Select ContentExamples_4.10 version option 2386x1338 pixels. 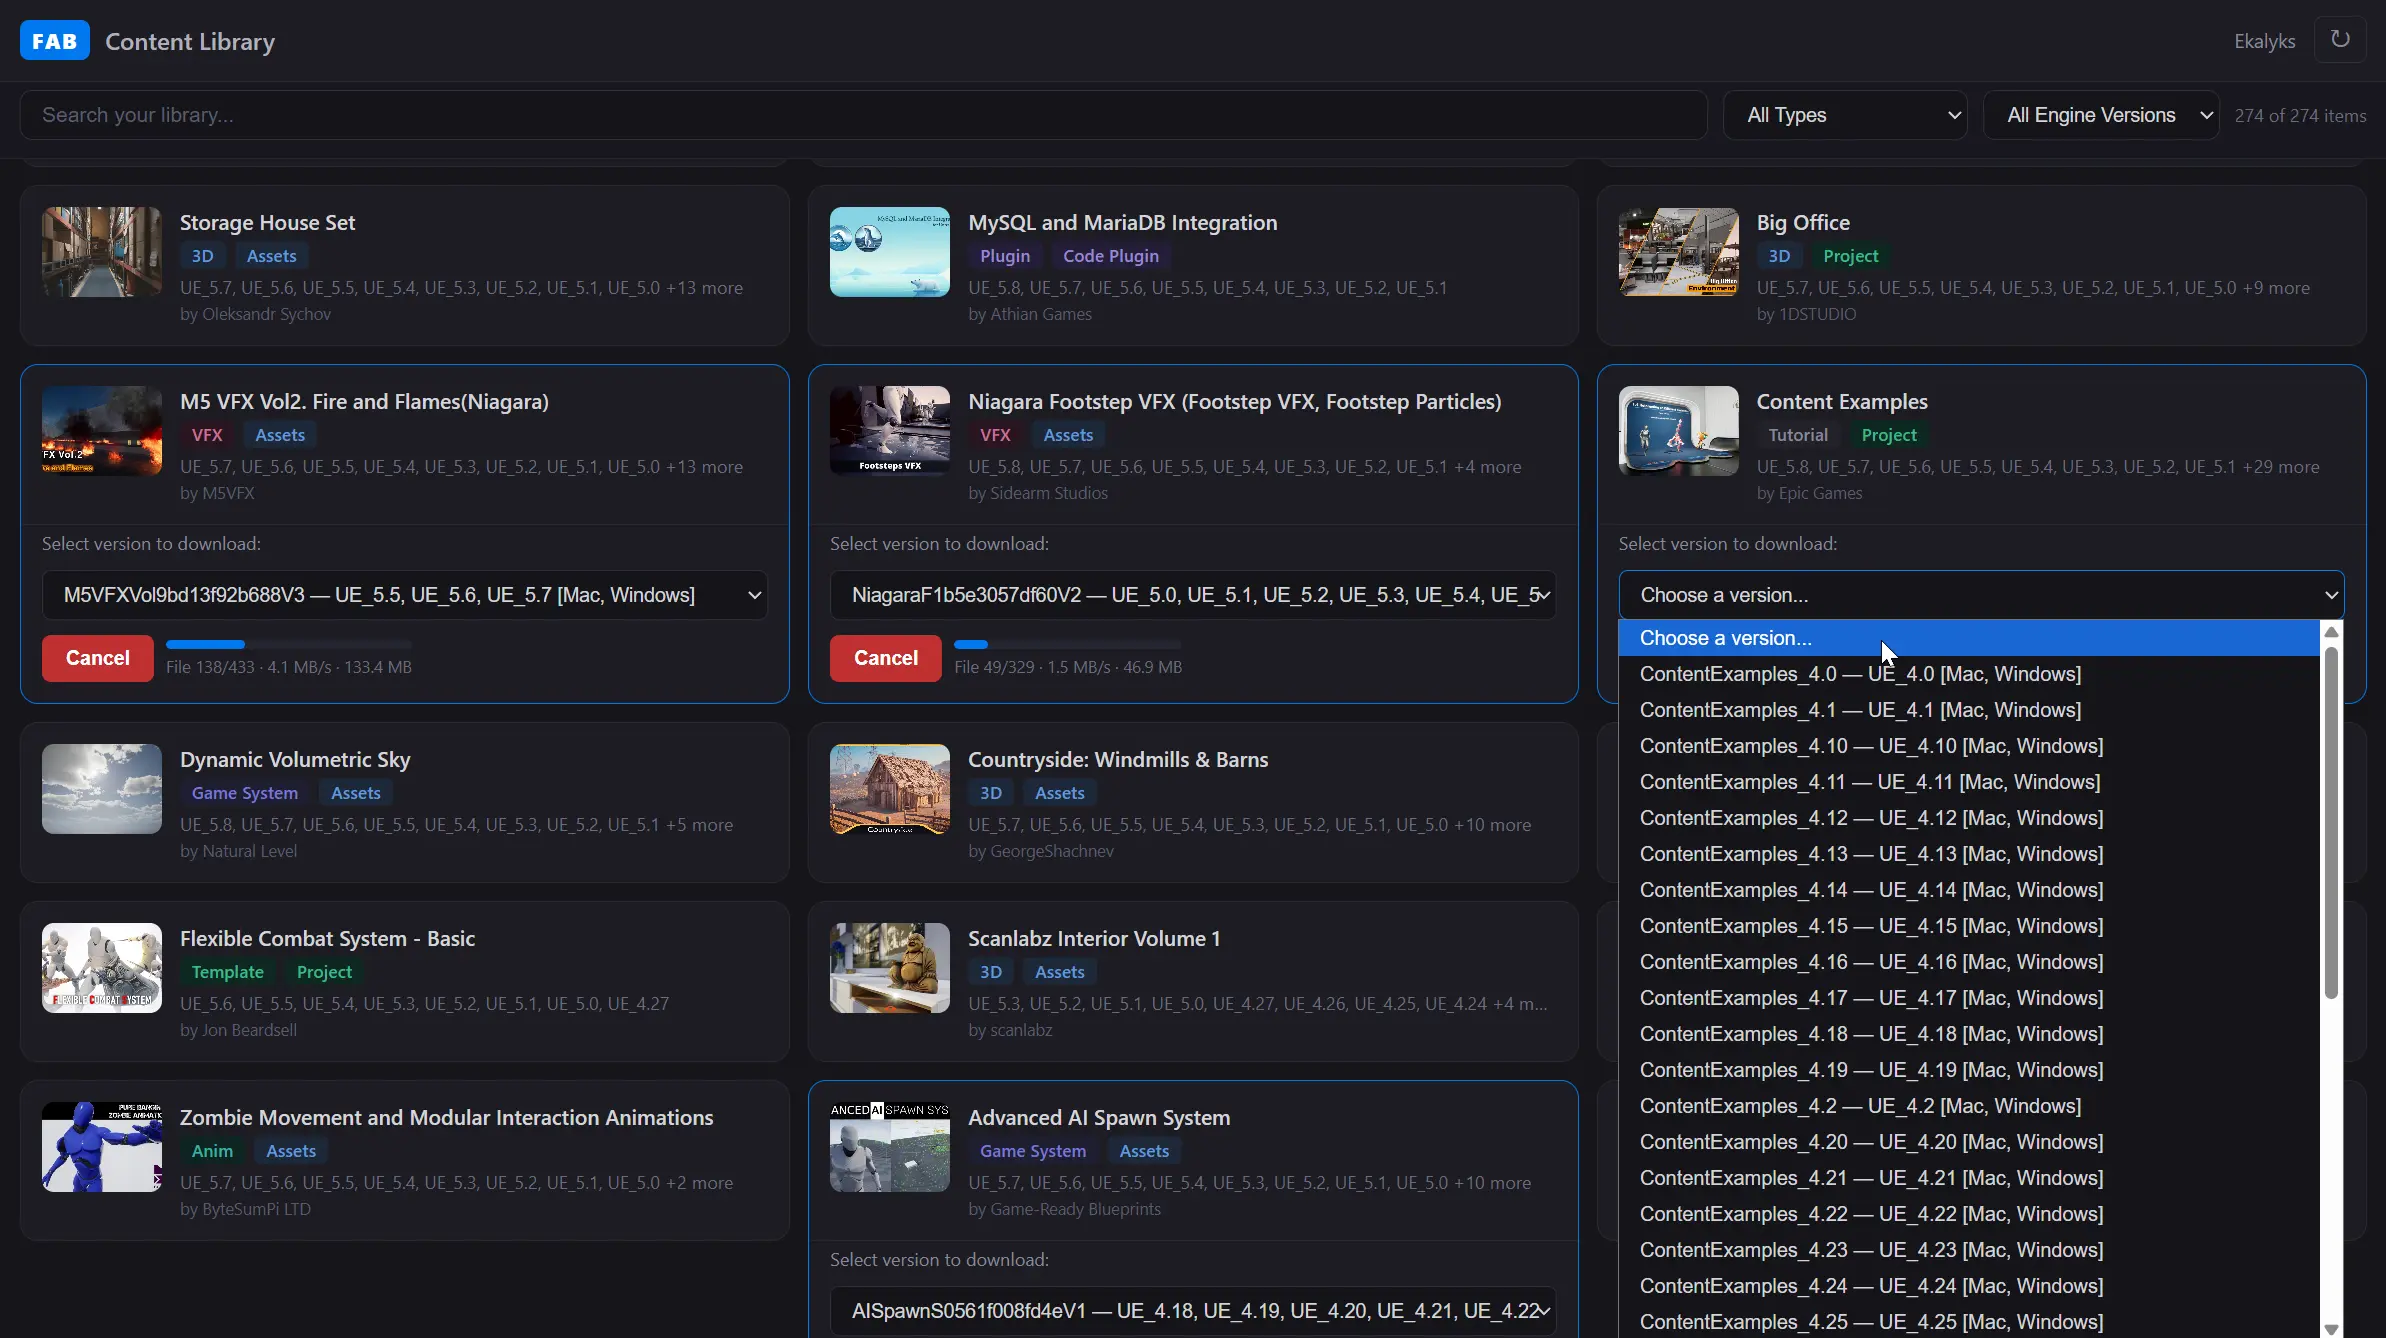tap(1969, 746)
